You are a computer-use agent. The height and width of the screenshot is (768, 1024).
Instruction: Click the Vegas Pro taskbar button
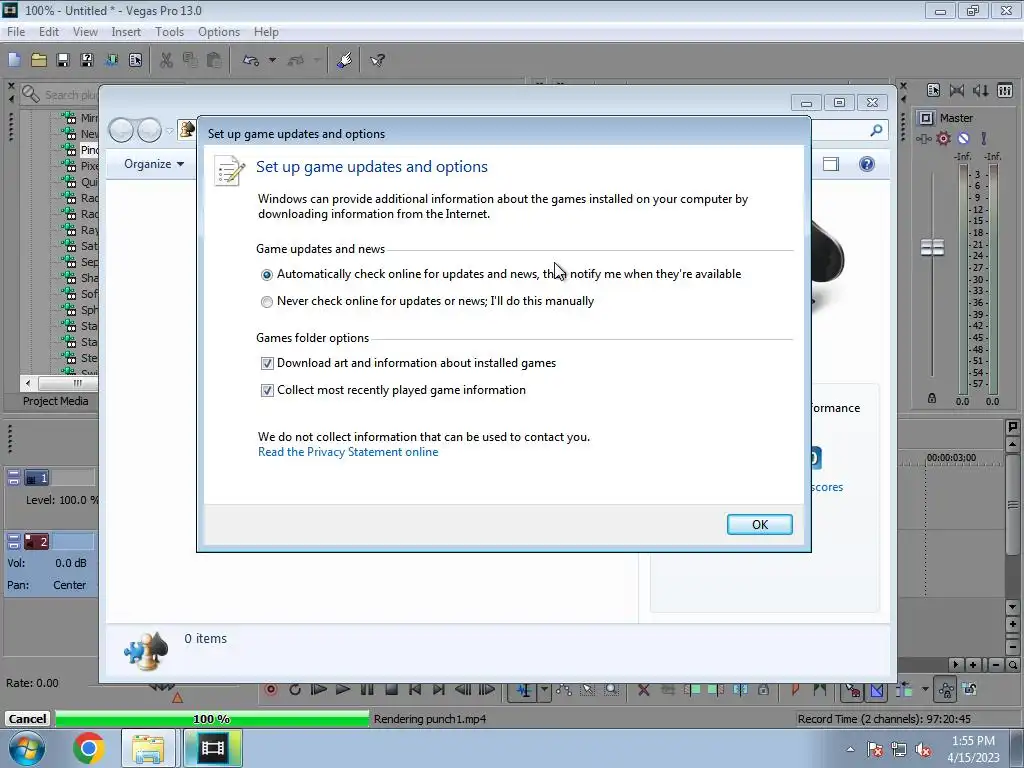pyautogui.click(x=212, y=748)
